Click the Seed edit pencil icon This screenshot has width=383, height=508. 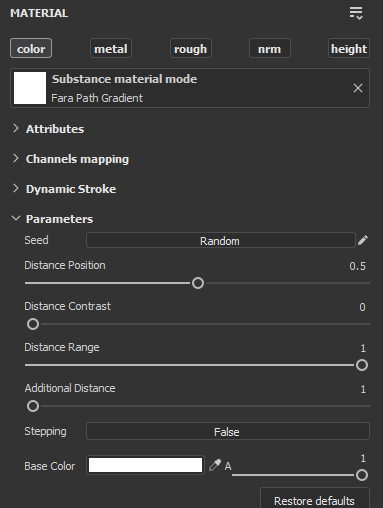point(363,240)
